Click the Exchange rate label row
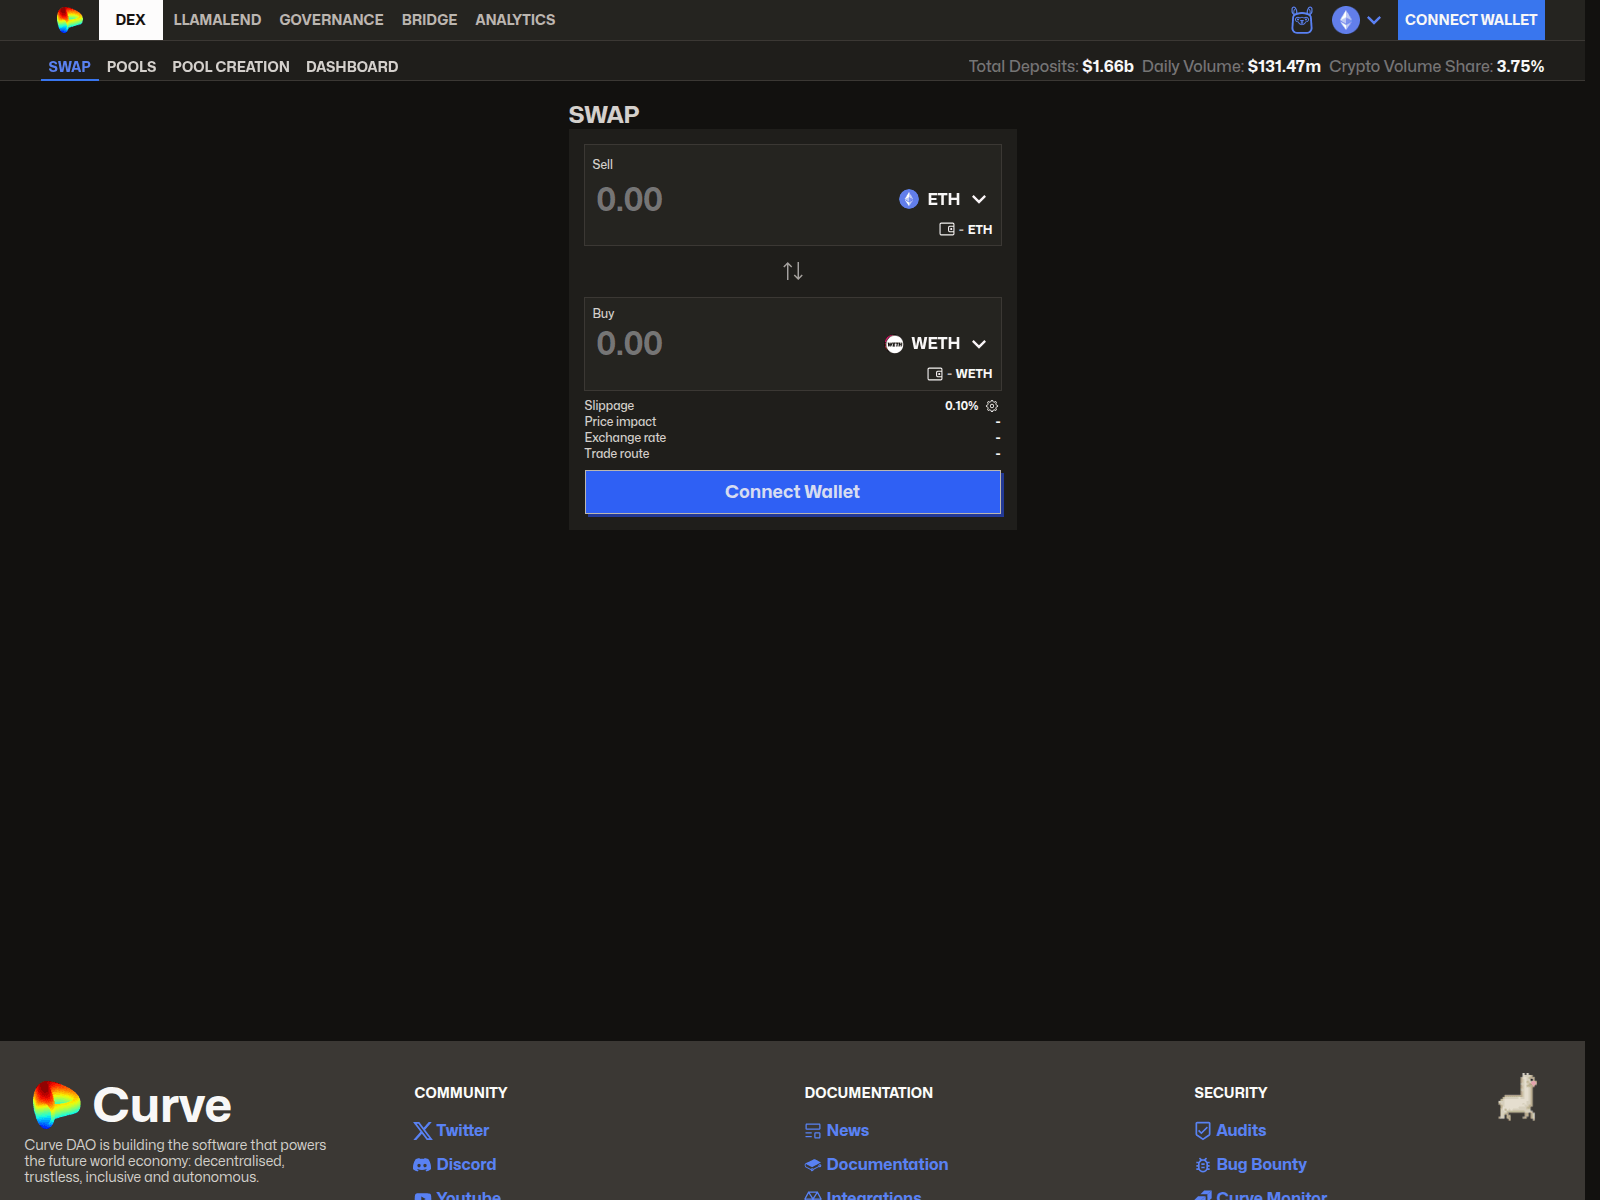This screenshot has height=1200, width=1600. coord(793,438)
